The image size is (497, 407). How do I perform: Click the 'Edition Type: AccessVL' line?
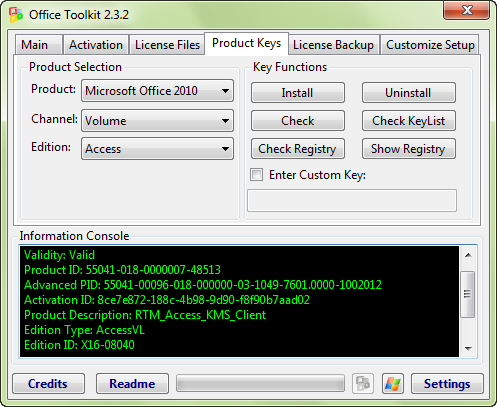[84, 330]
